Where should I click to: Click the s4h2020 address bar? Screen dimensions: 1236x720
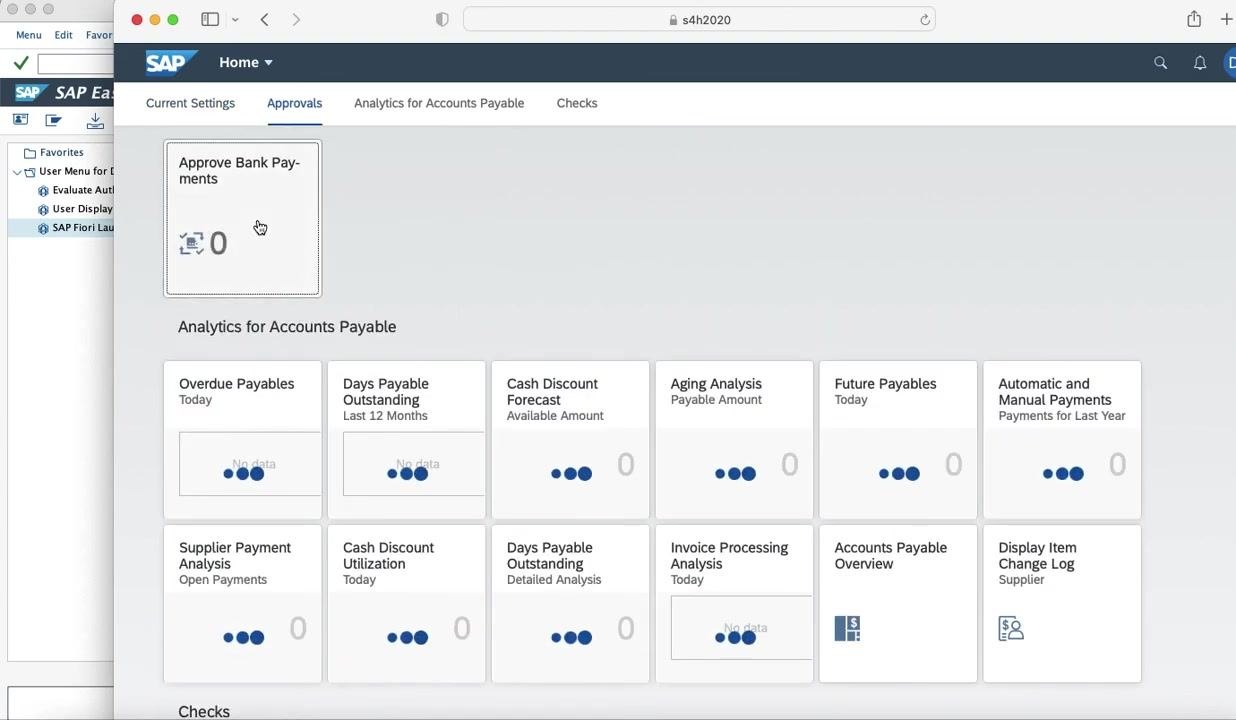coord(699,19)
